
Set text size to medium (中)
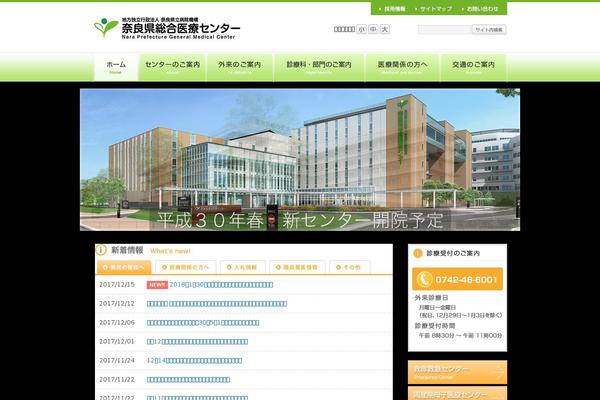pos(373,29)
